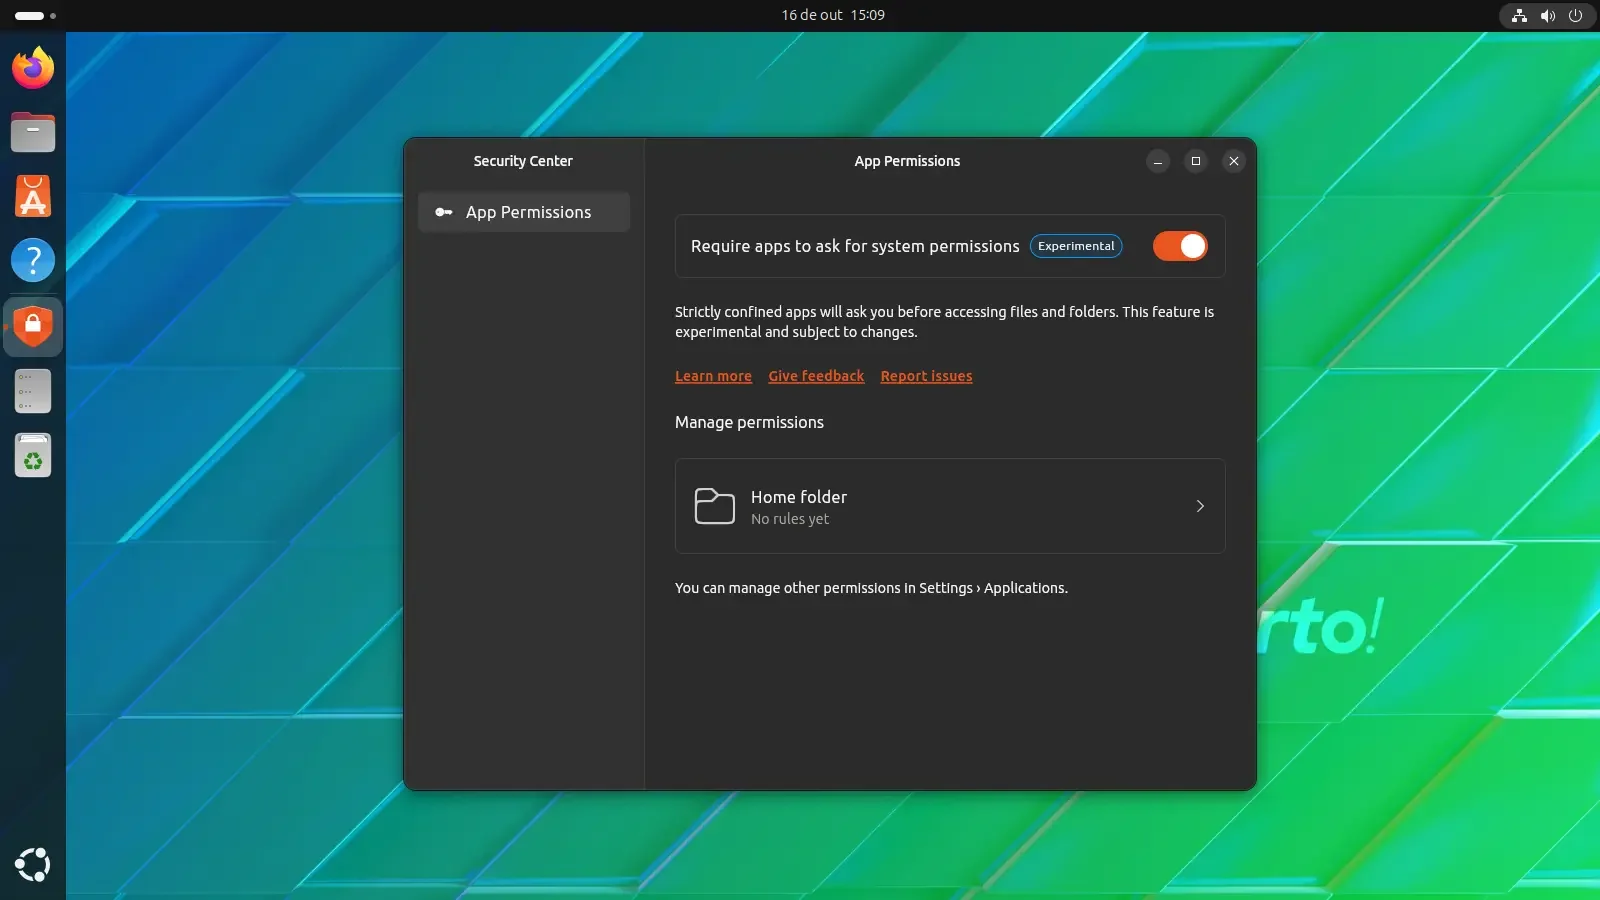Click the volume icon in top bar

pyautogui.click(x=1548, y=15)
